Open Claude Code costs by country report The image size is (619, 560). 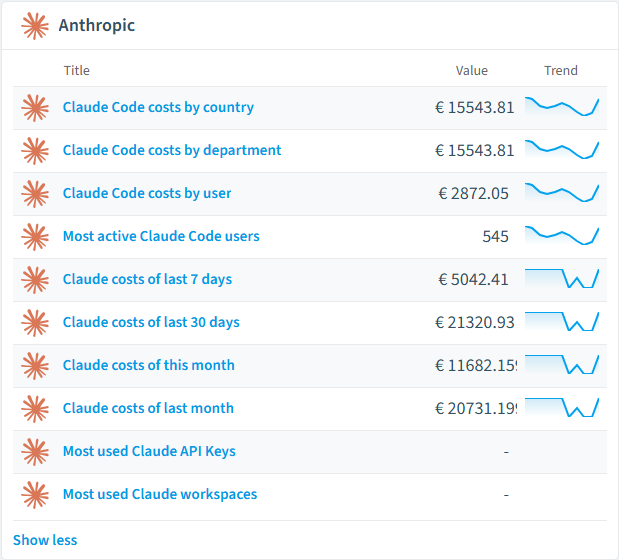pyautogui.click(x=158, y=107)
